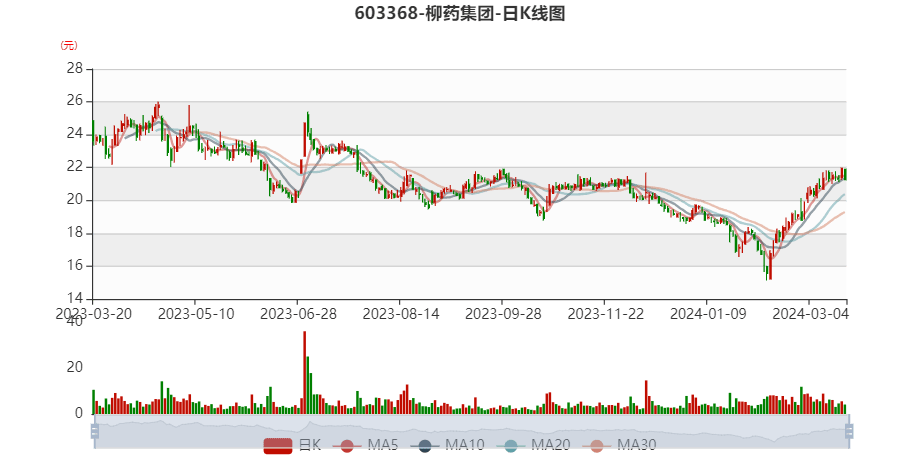Toggle the MA20 series via its label

pyautogui.click(x=551, y=445)
